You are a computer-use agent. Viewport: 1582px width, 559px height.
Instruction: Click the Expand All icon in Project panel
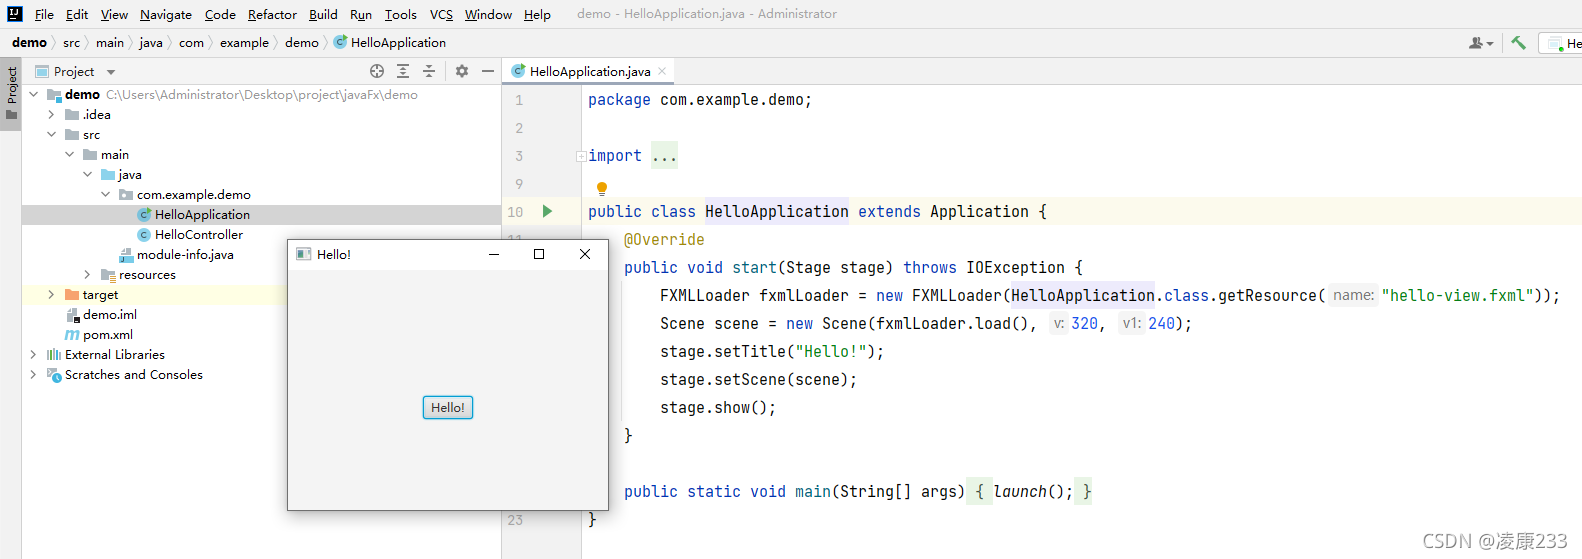(403, 71)
